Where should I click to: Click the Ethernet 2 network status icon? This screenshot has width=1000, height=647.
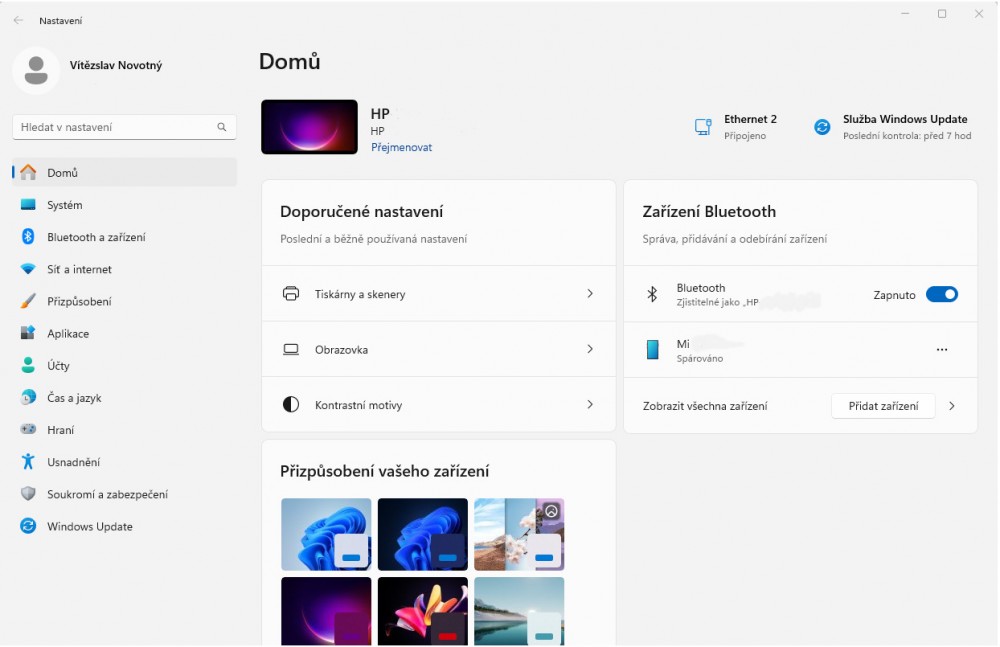tap(703, 127)
